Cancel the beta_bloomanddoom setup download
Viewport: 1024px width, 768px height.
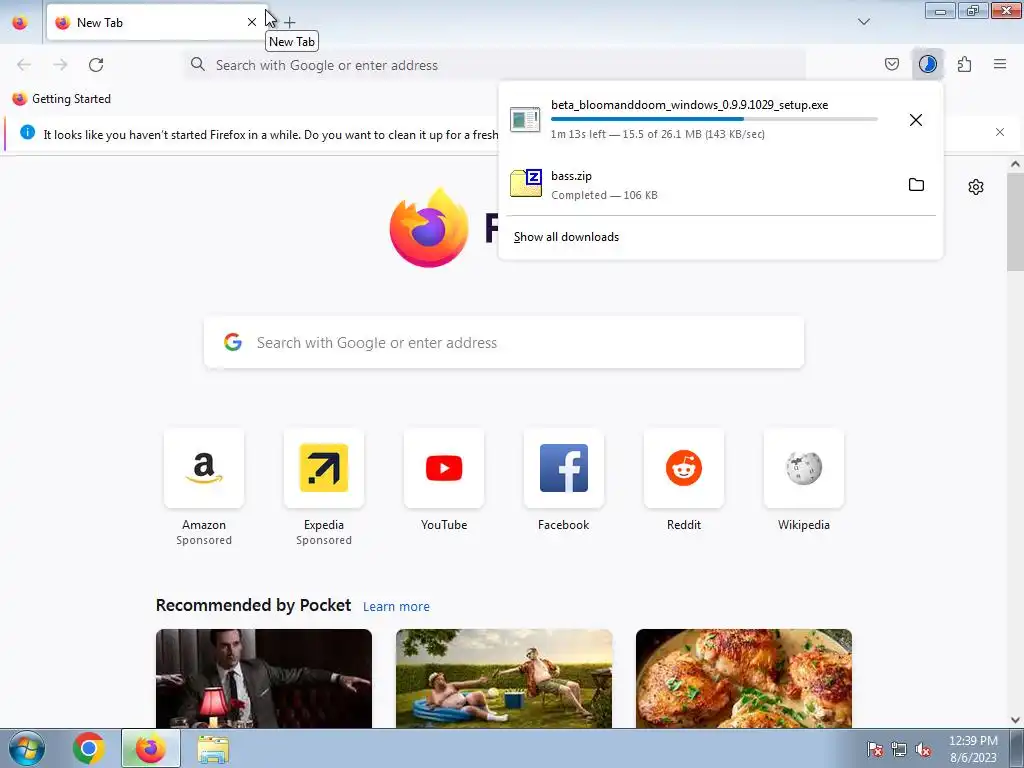[916, 120]
